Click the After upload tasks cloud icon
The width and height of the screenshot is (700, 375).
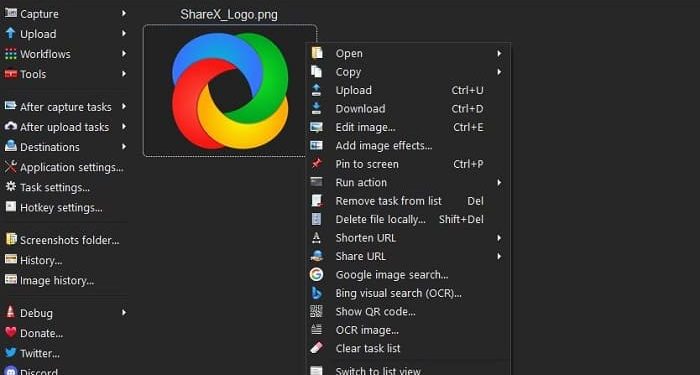point(11,126)
